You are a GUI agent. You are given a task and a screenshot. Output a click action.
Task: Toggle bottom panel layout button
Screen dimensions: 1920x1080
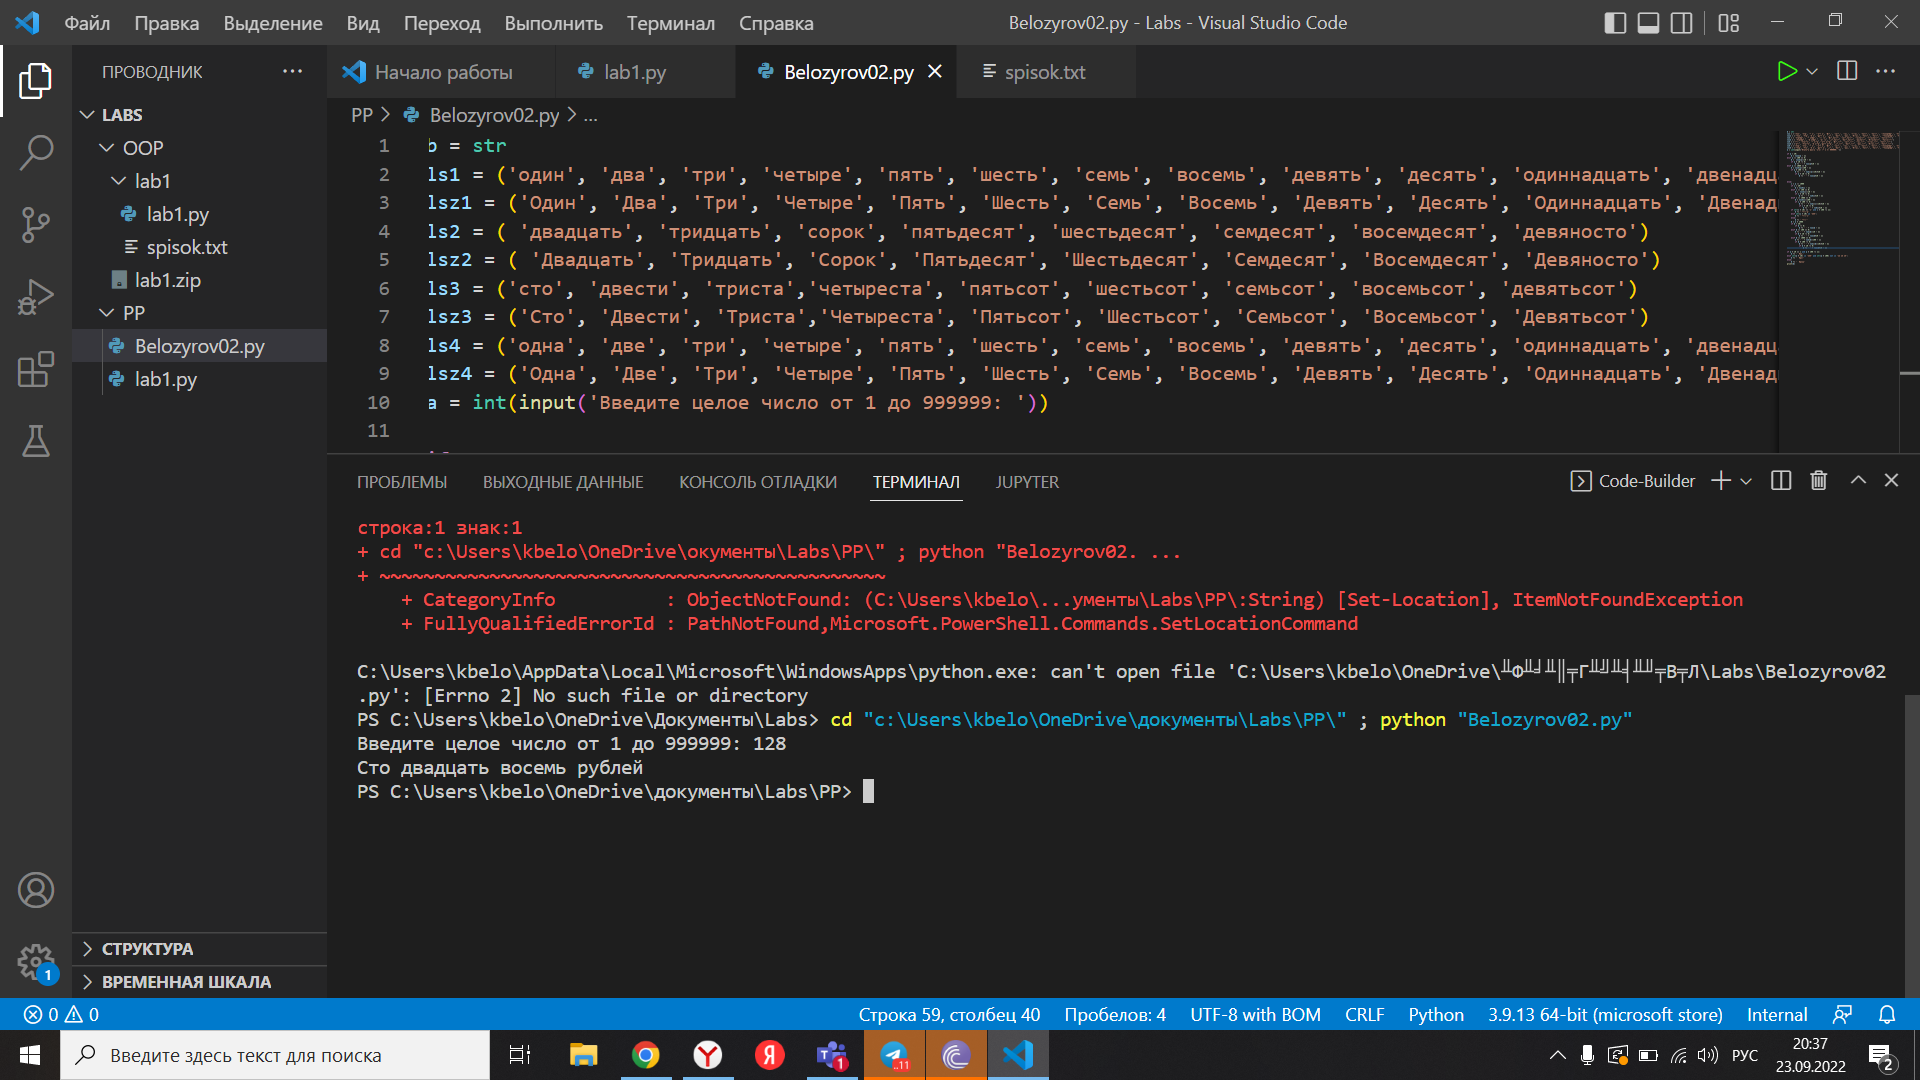pyautogui.click(x=1648, y=22)
